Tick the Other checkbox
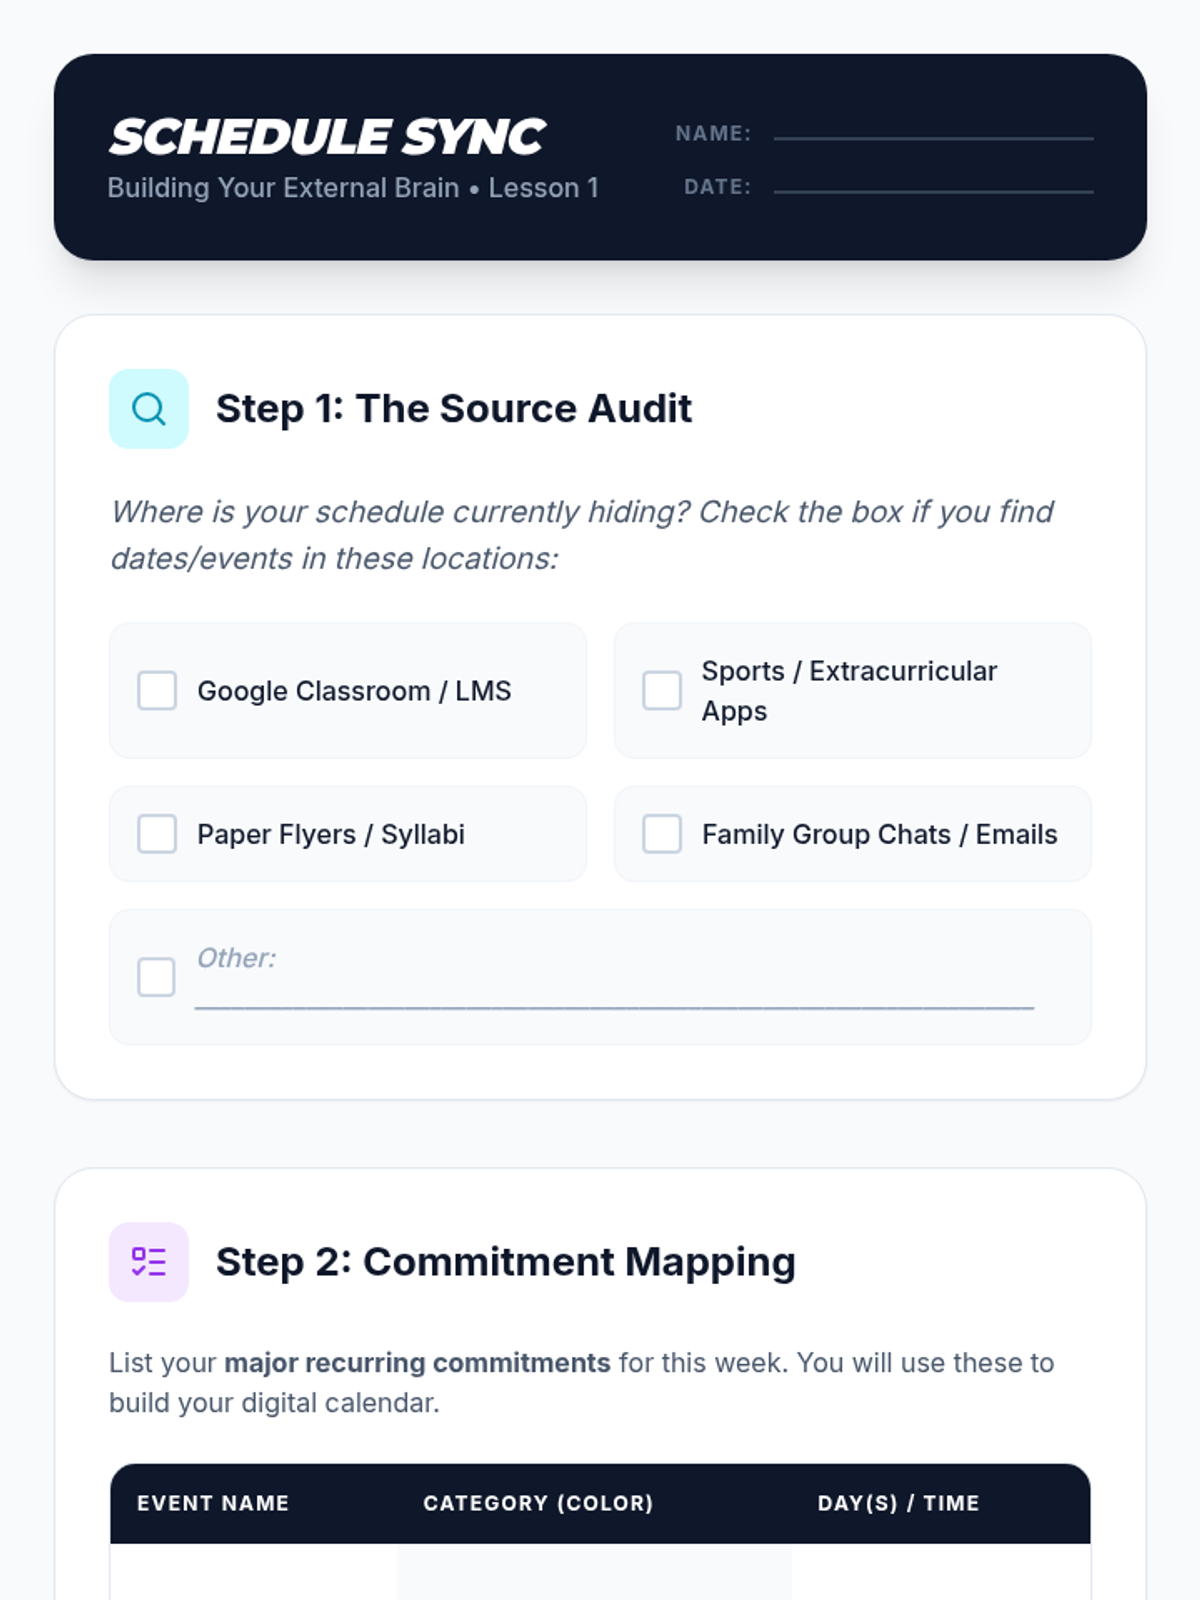 coord(156,977)
